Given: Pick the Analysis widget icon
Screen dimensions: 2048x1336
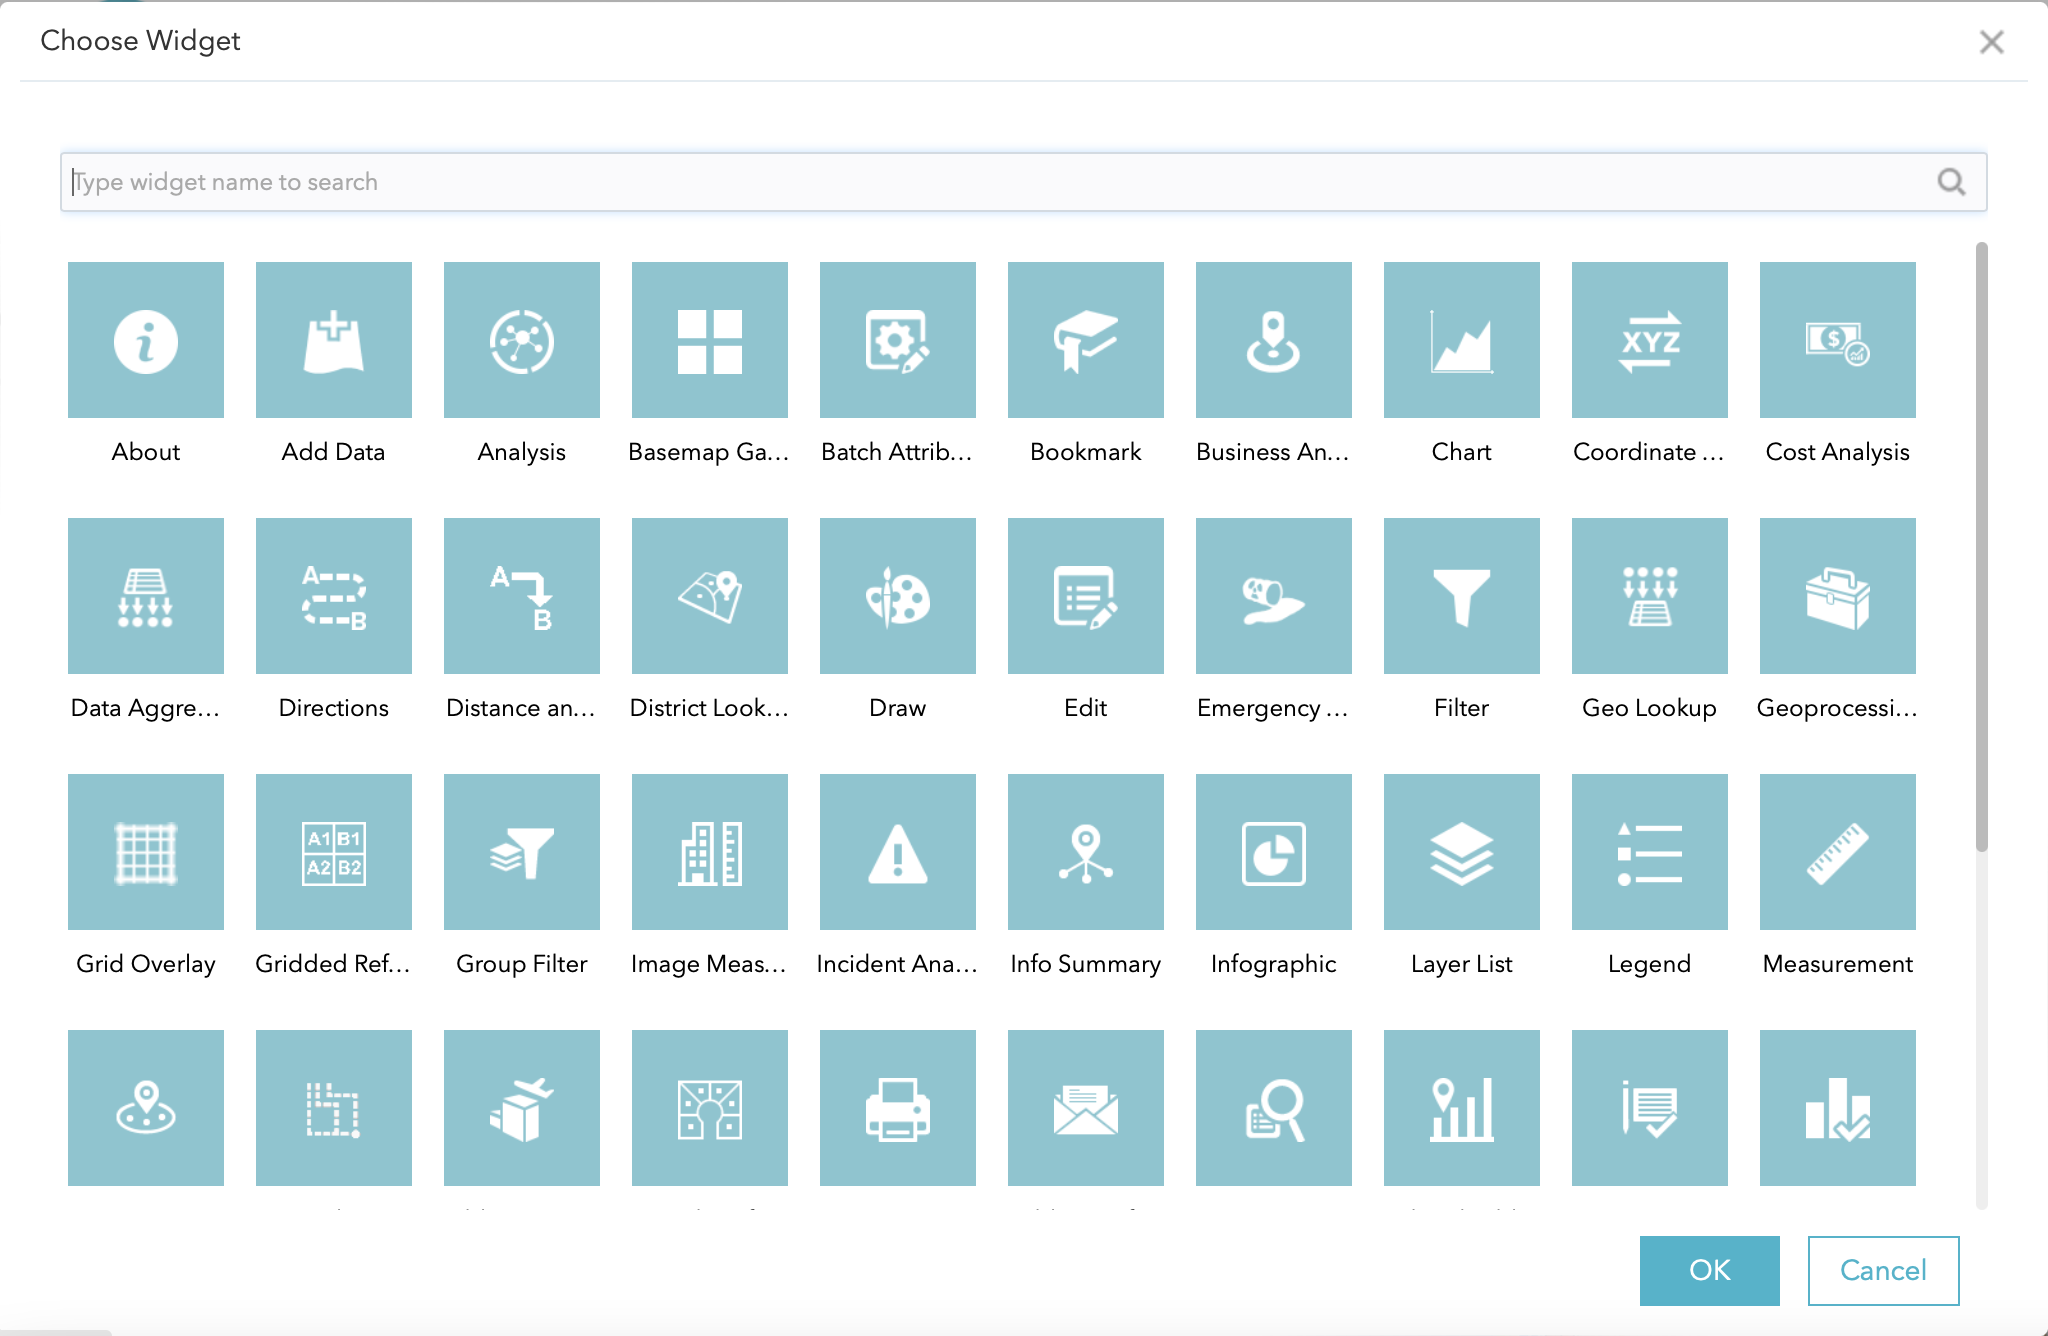Looking at the screenshot, I should pyautogui.click(x=522, y=340).
